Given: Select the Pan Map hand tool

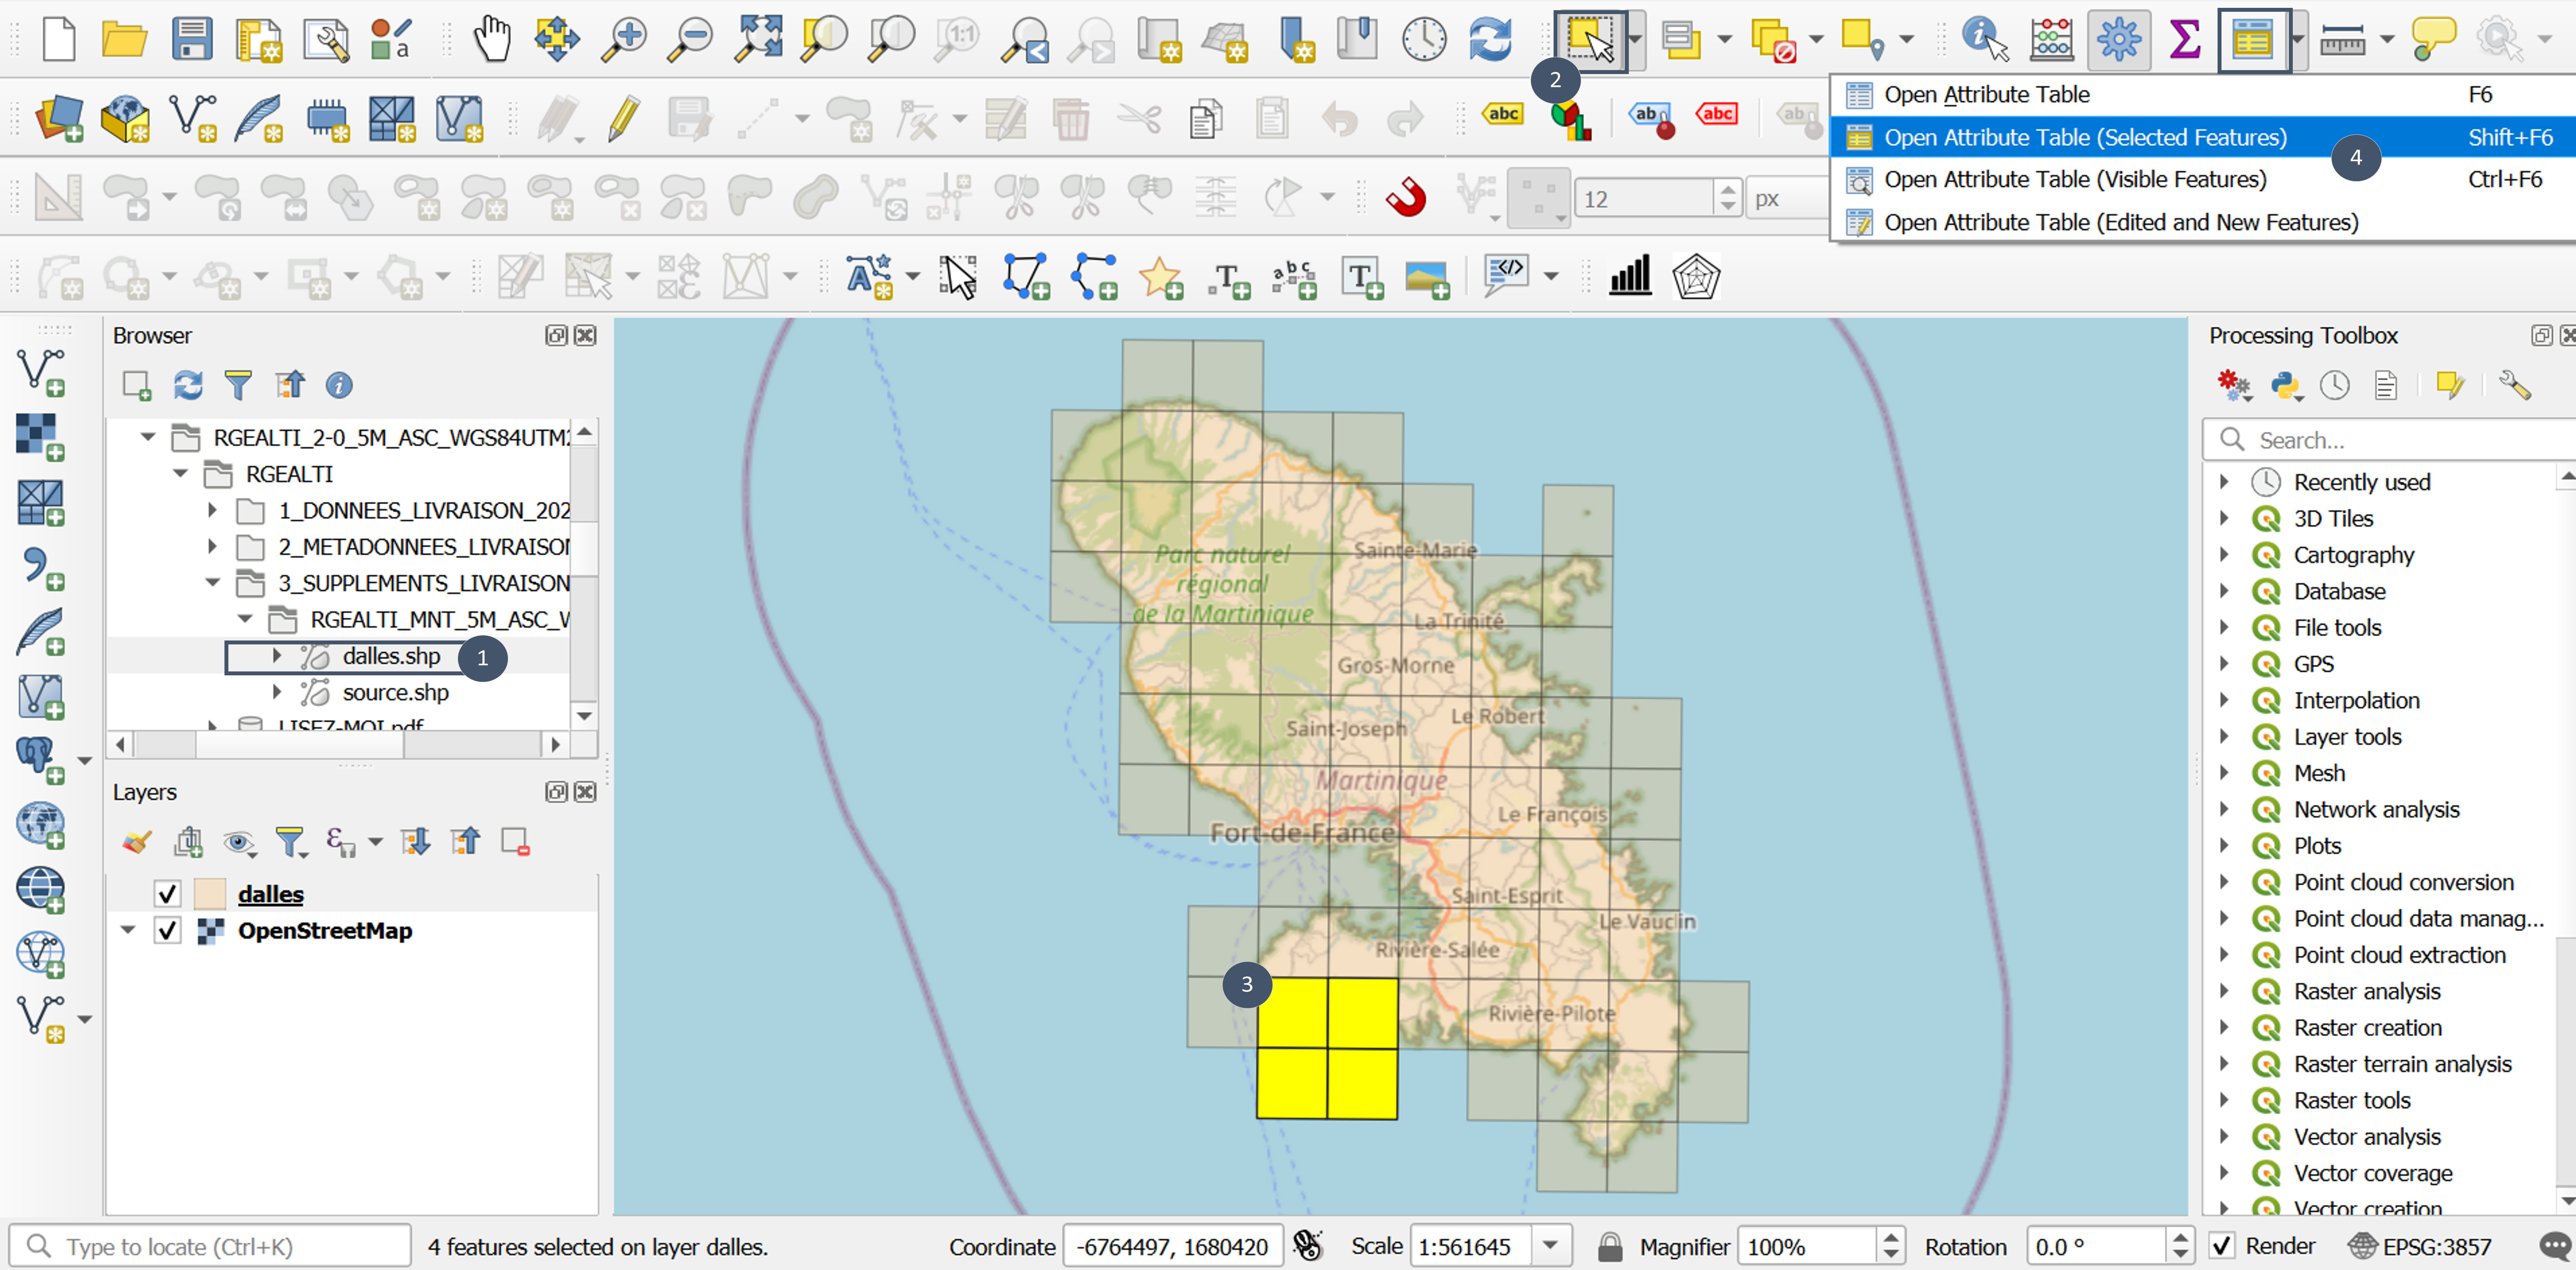Looking at the screenshot, I should point(491,39).
